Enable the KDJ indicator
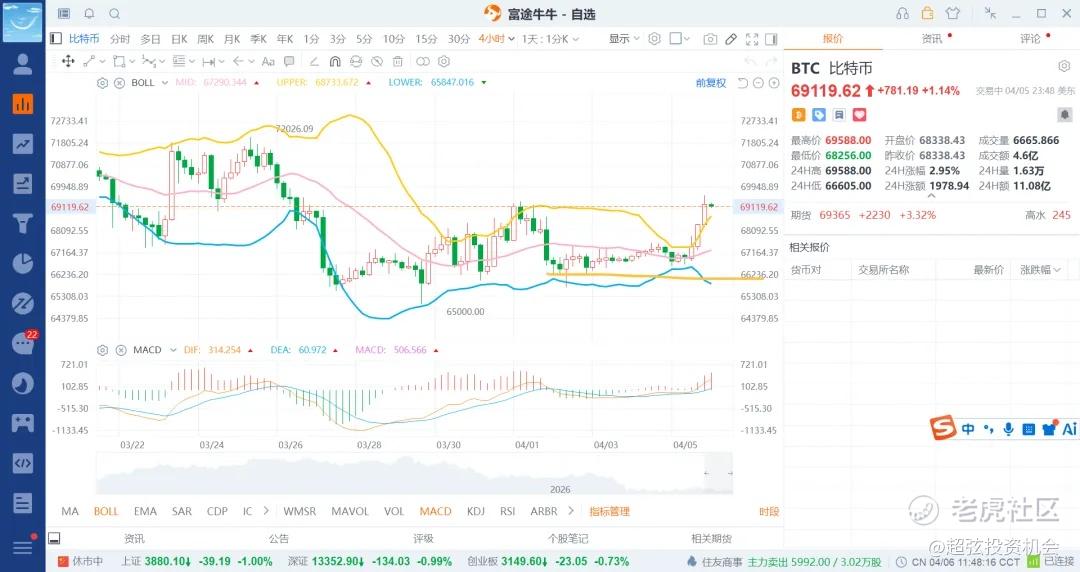Image resolution: width=1080 pixels, height=572 pixels. (x=475, y=511)
